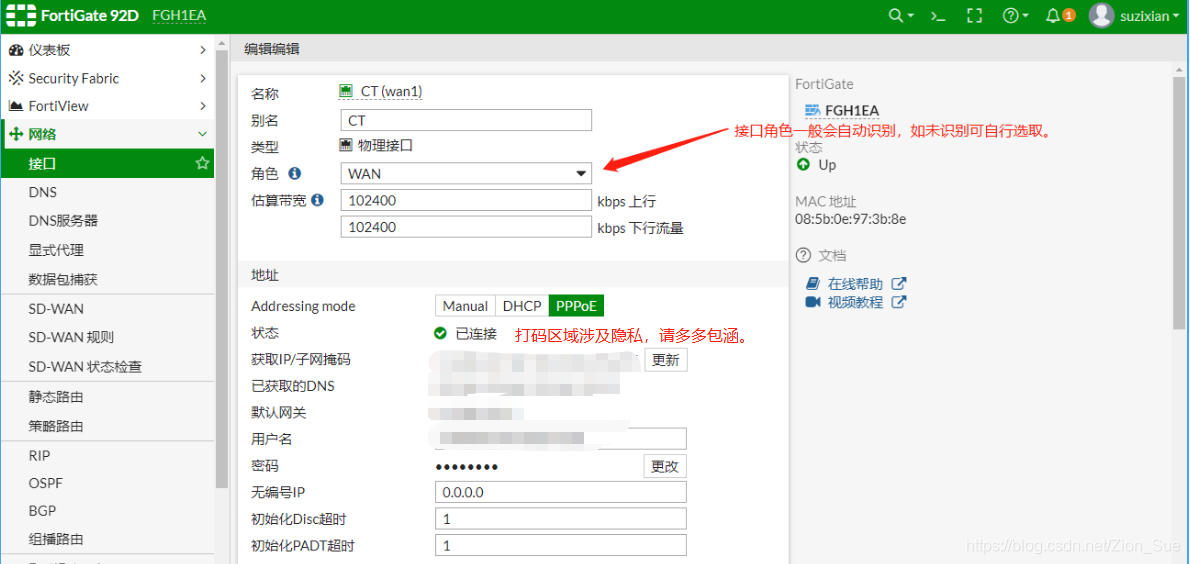Click the left sidebar scrollbar

tap(222, 269)
